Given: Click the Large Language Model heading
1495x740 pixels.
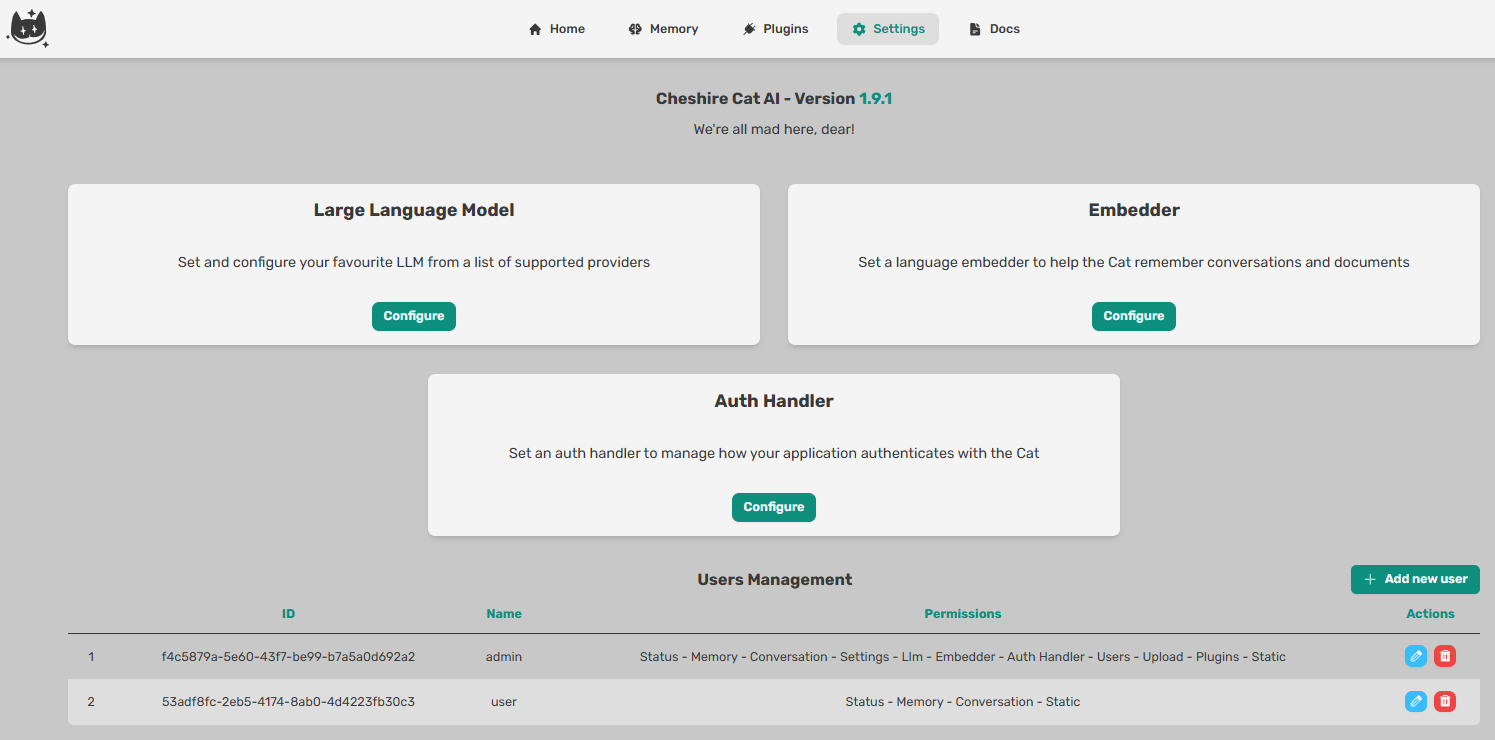Looking at the screenshot, I should [414, 210].
